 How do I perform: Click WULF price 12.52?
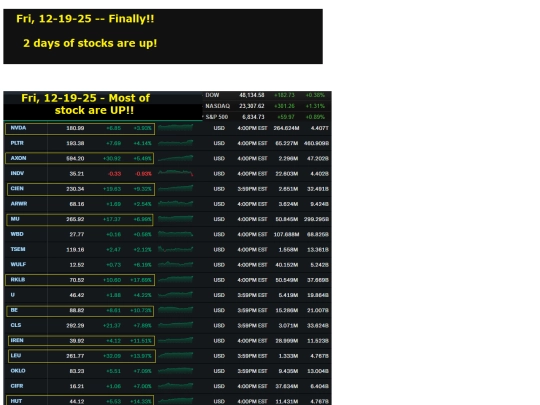77,265
